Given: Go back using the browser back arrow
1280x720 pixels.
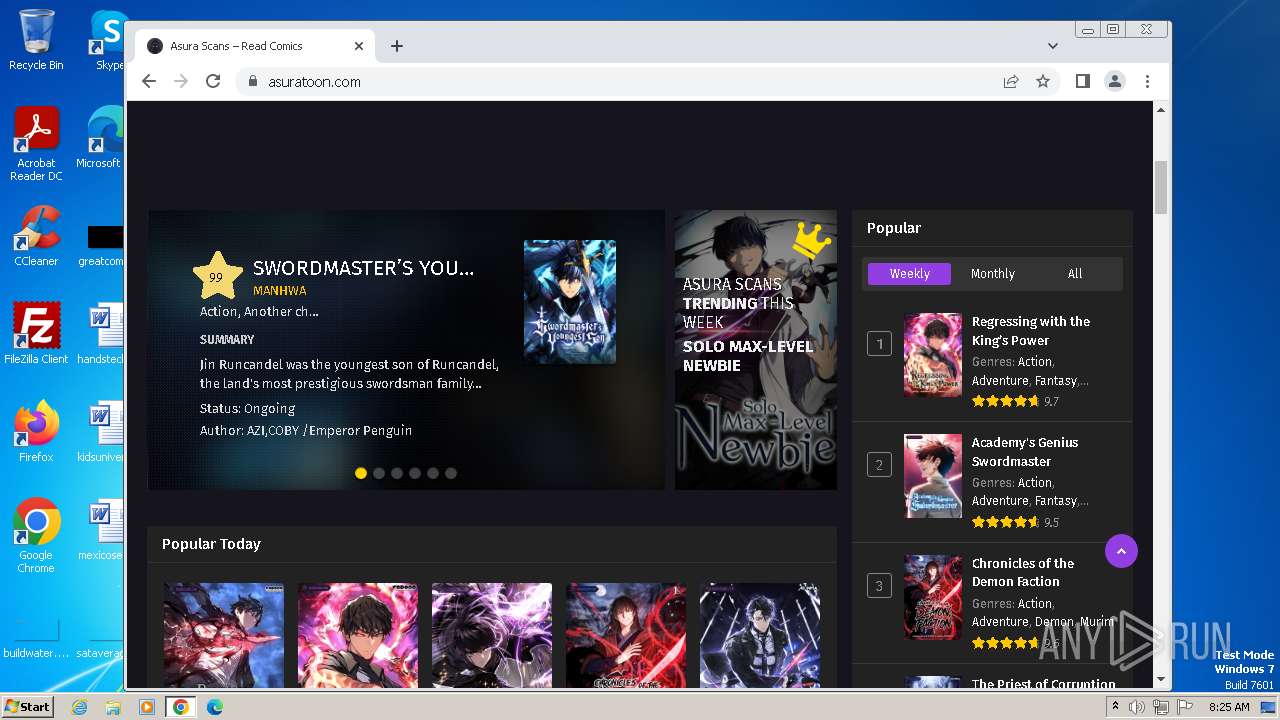Looking at the screenshot, I should click(x=149, y=82).
